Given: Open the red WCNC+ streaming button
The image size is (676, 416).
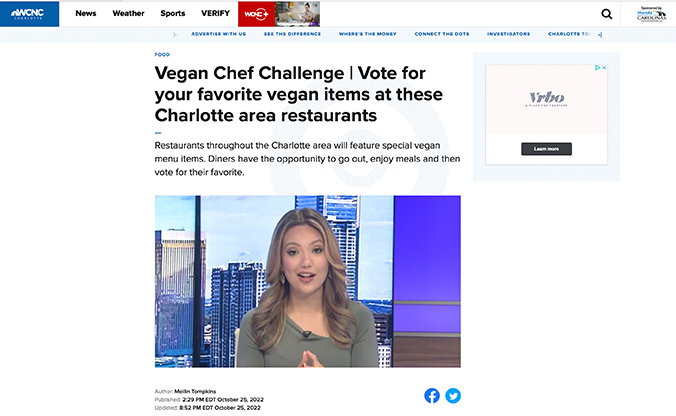Looking at the screenshot, I should (257, 14).
